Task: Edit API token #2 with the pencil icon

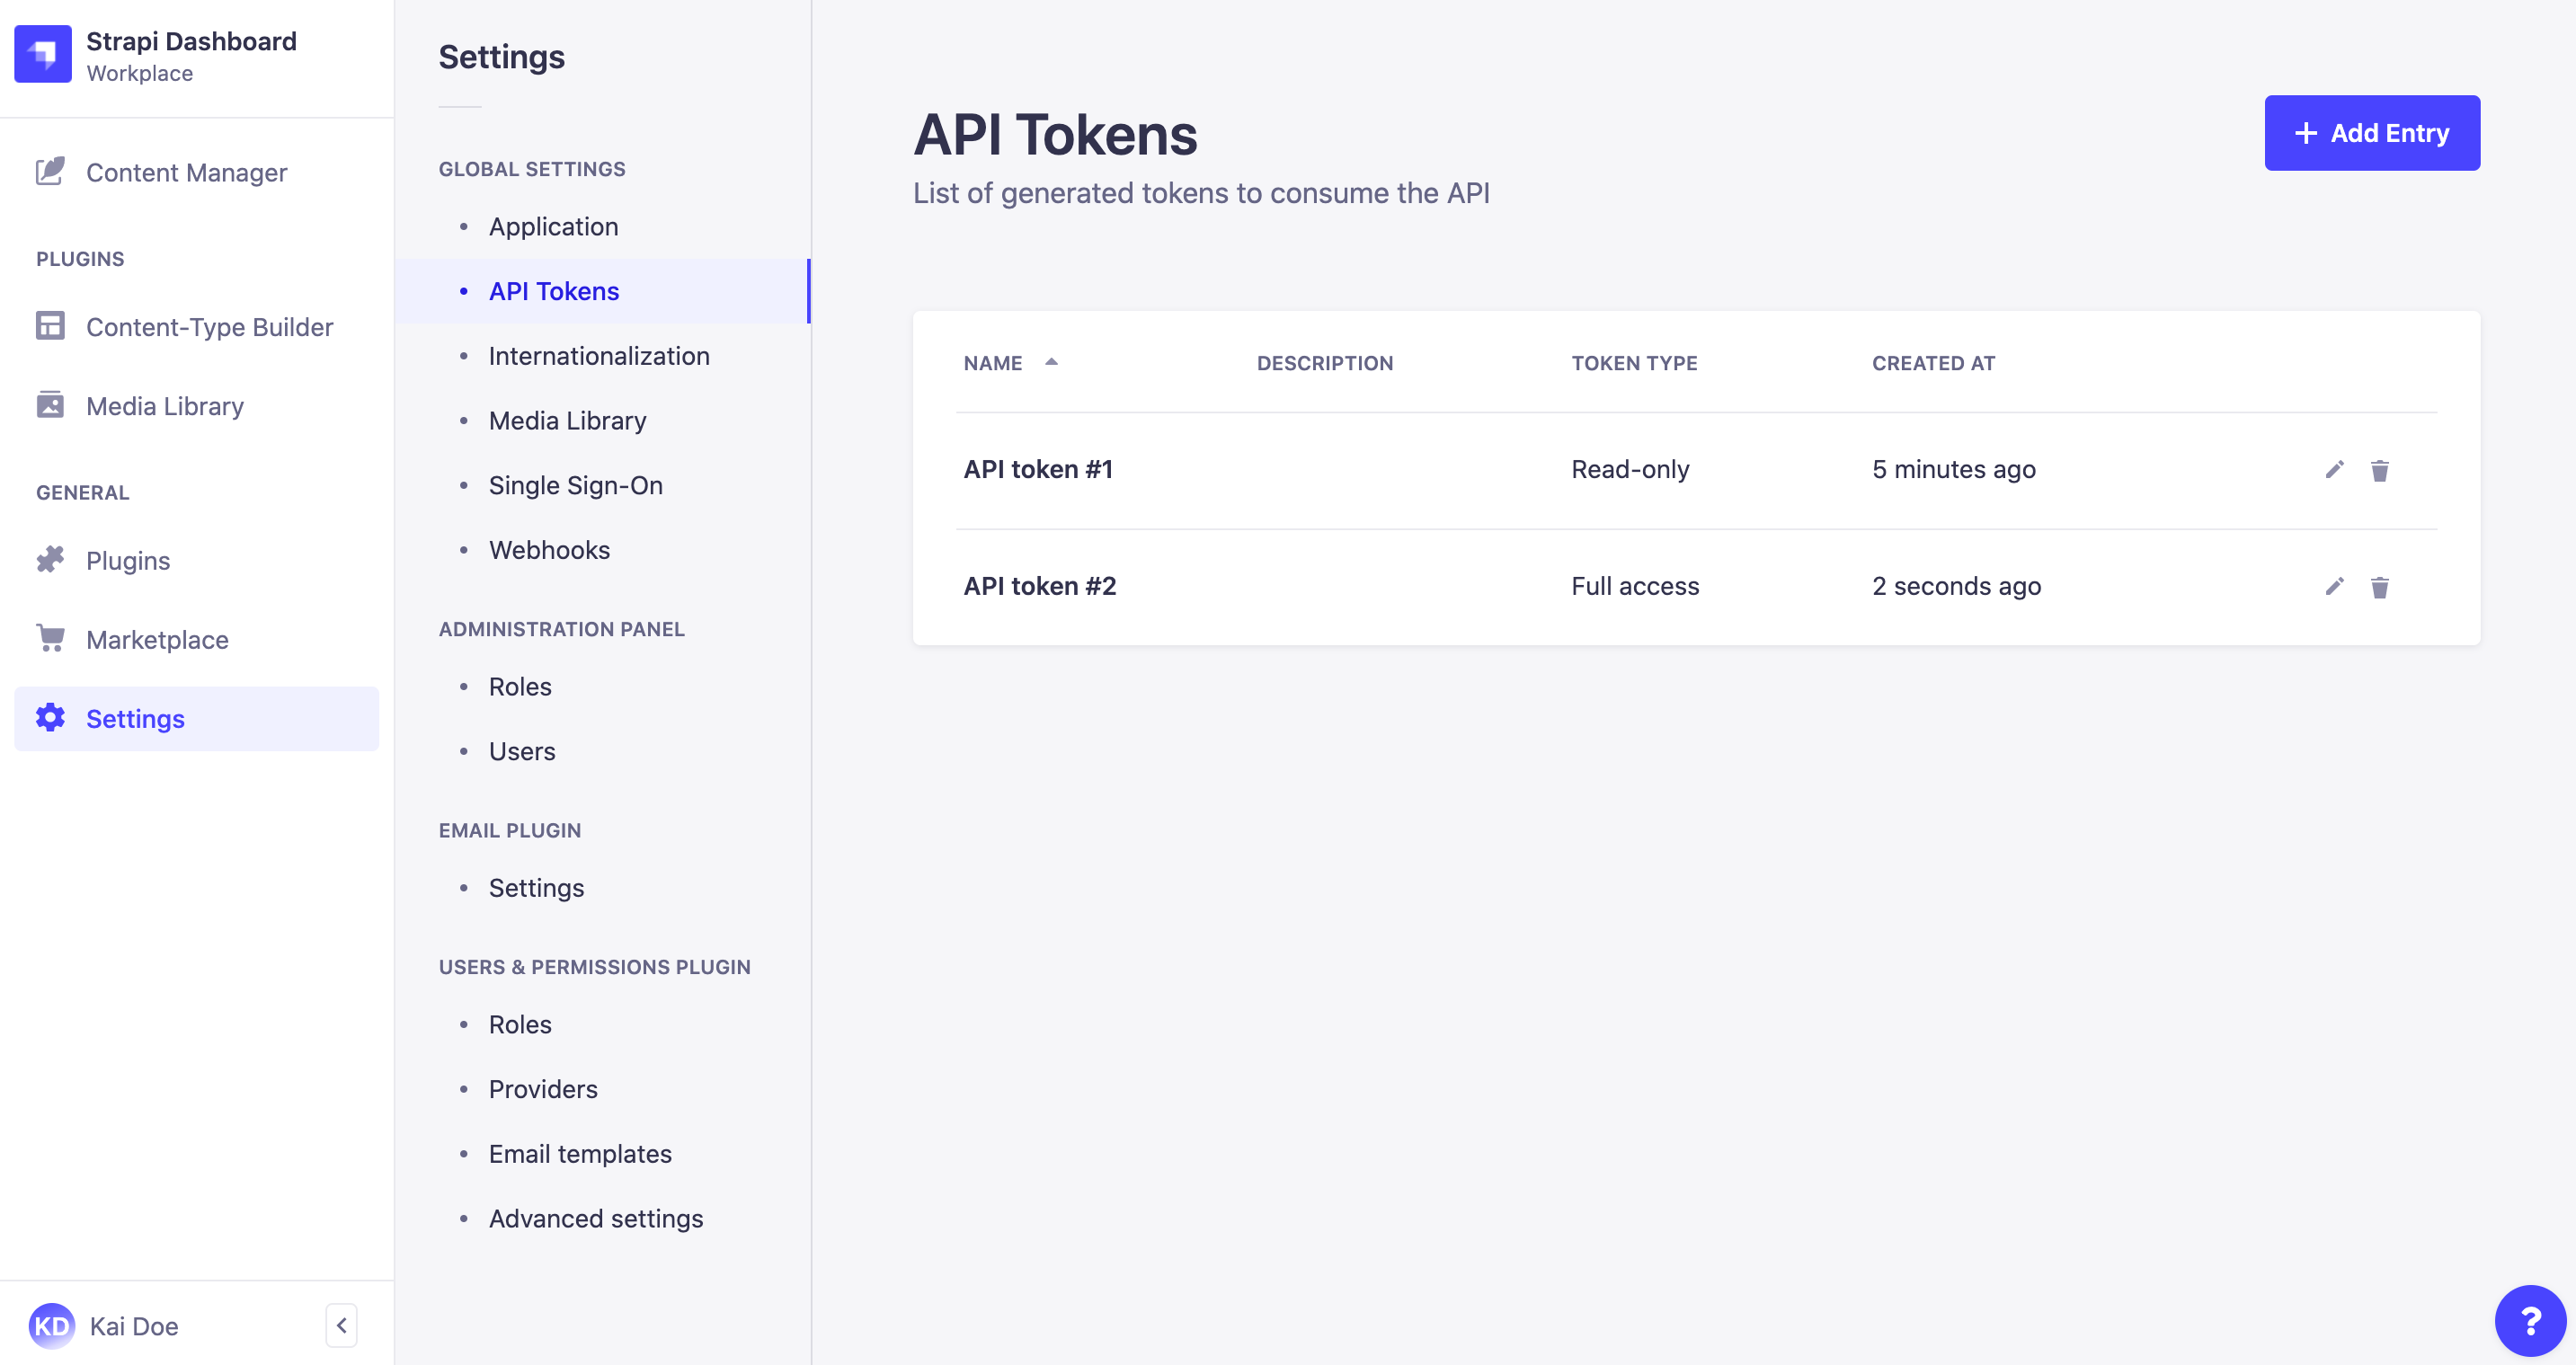Action: 2334,587
